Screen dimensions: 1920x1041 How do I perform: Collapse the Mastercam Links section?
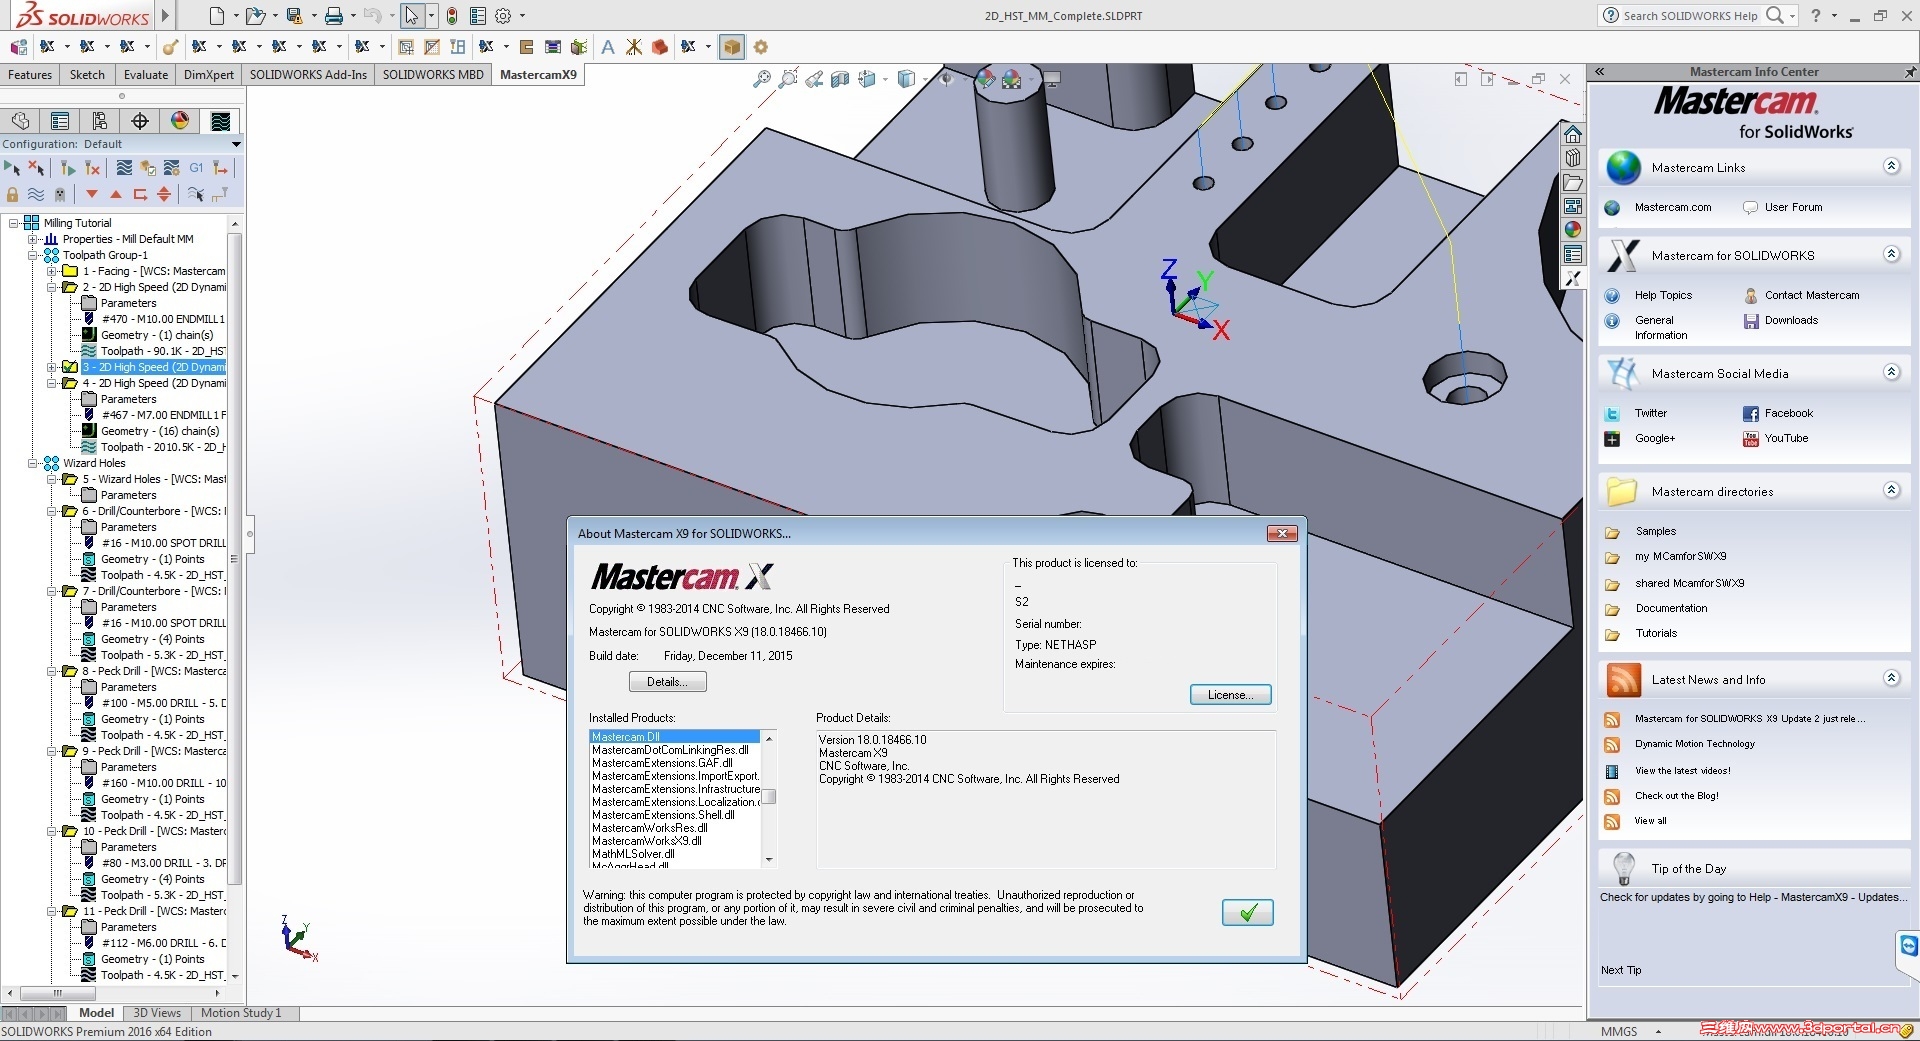point(1891,166)
